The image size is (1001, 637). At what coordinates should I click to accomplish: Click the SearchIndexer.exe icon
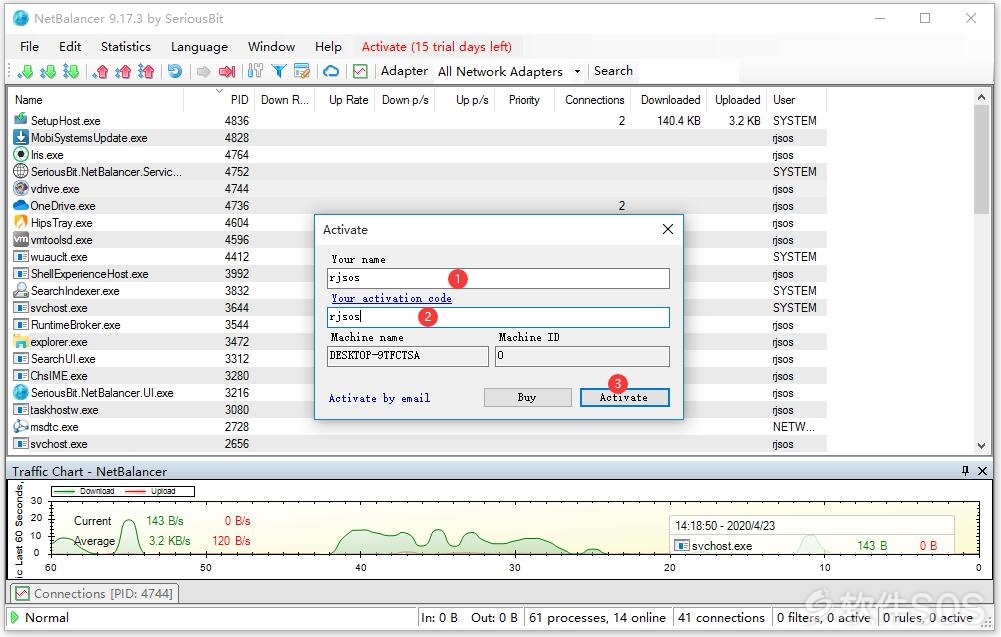point(20,290)
